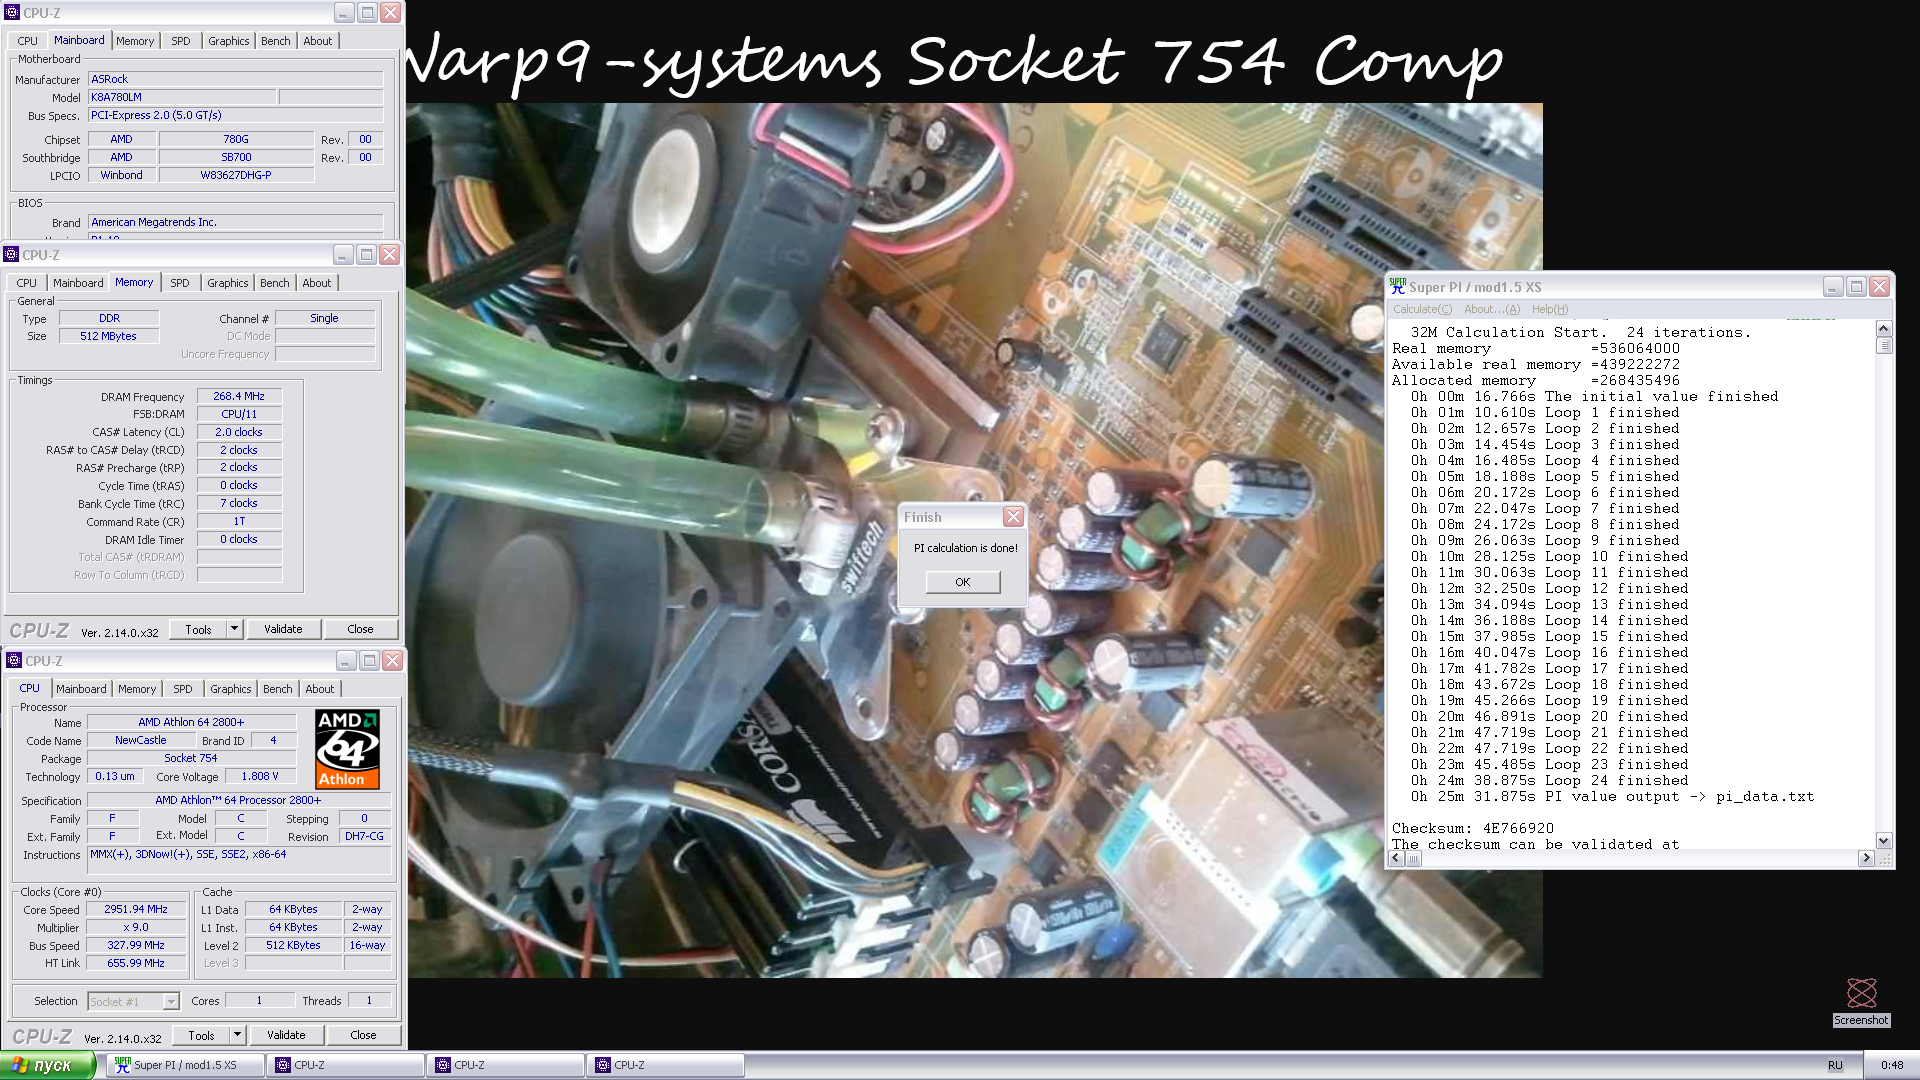Click the Super PI horizontal scroll-right arrow

pyautogui.click(x=1866, y=858)
